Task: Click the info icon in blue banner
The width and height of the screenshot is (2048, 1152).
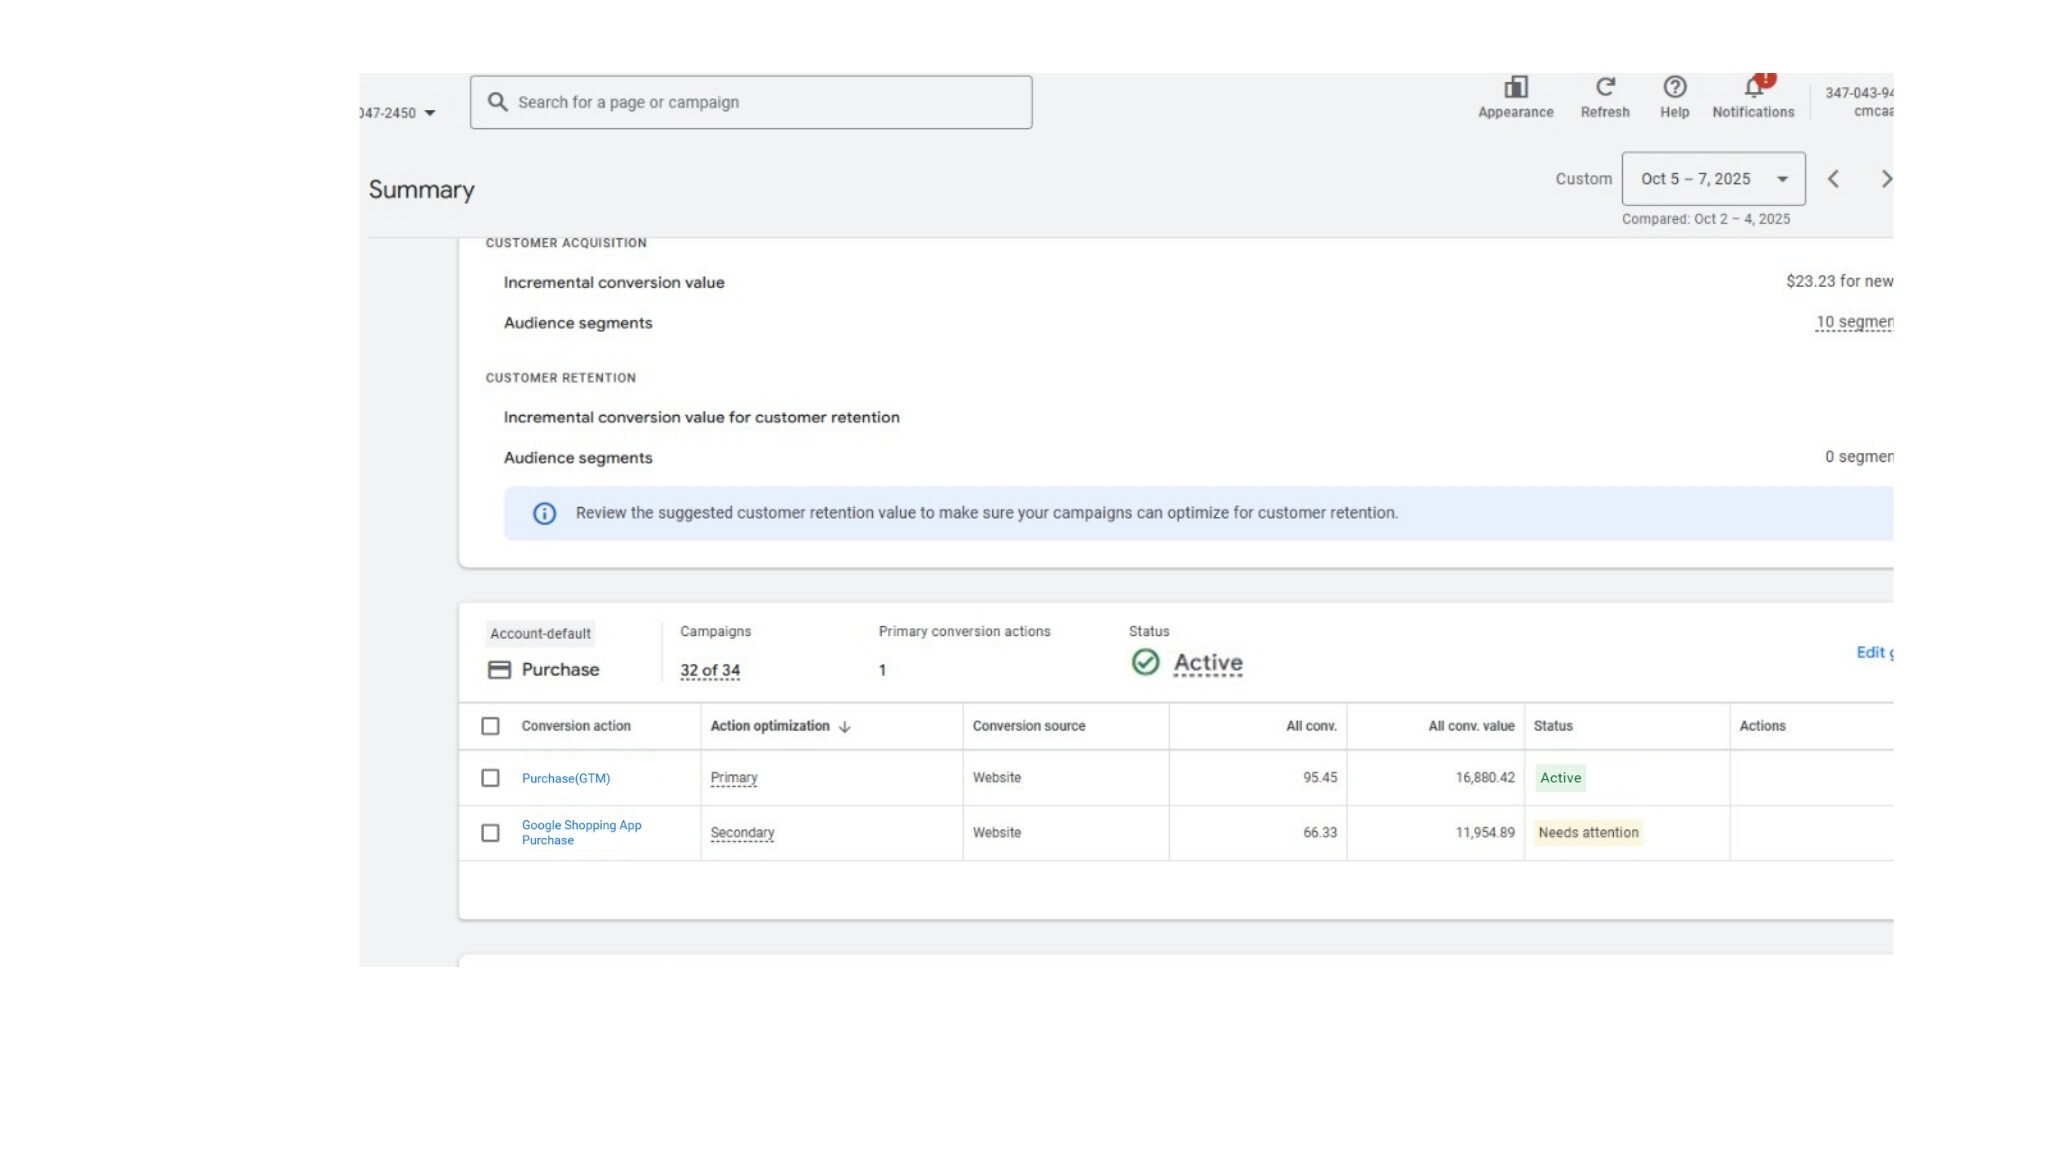Action: [544, 513]
